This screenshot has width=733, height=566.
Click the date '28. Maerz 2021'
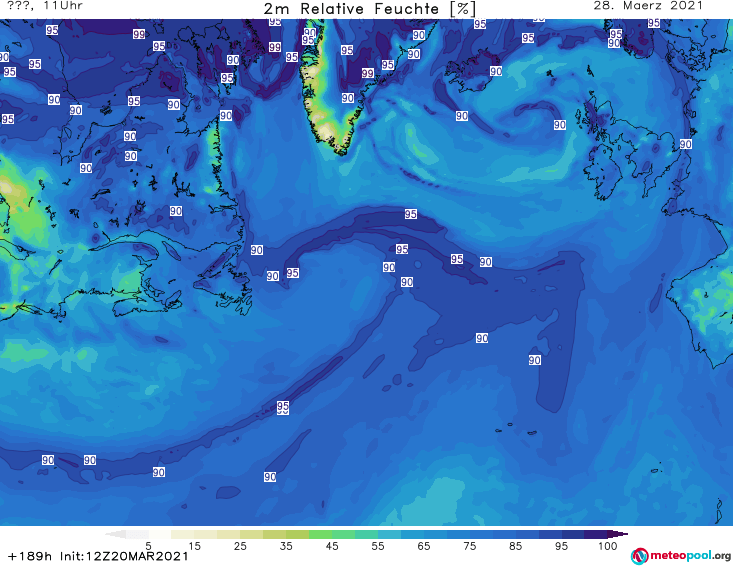click(x=648, y=6)
